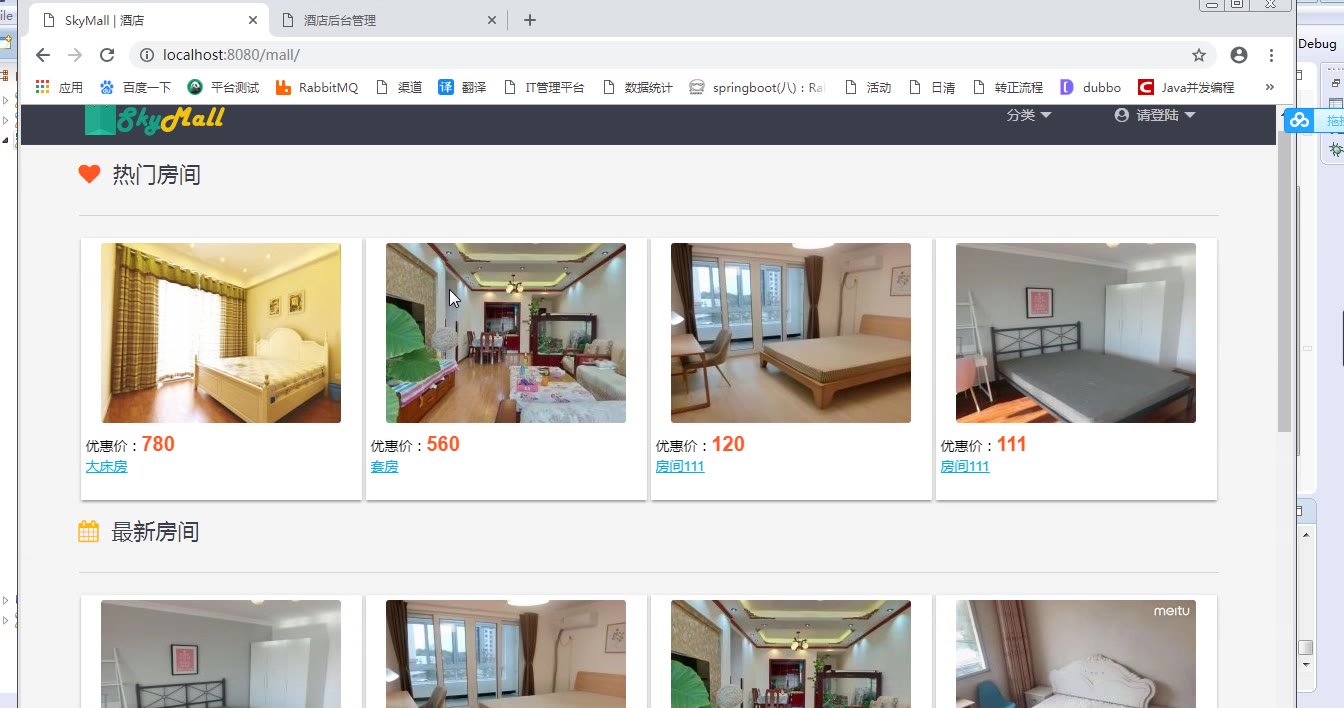
Task: Click second photo under 最新房间
Action: coord(506,654)
